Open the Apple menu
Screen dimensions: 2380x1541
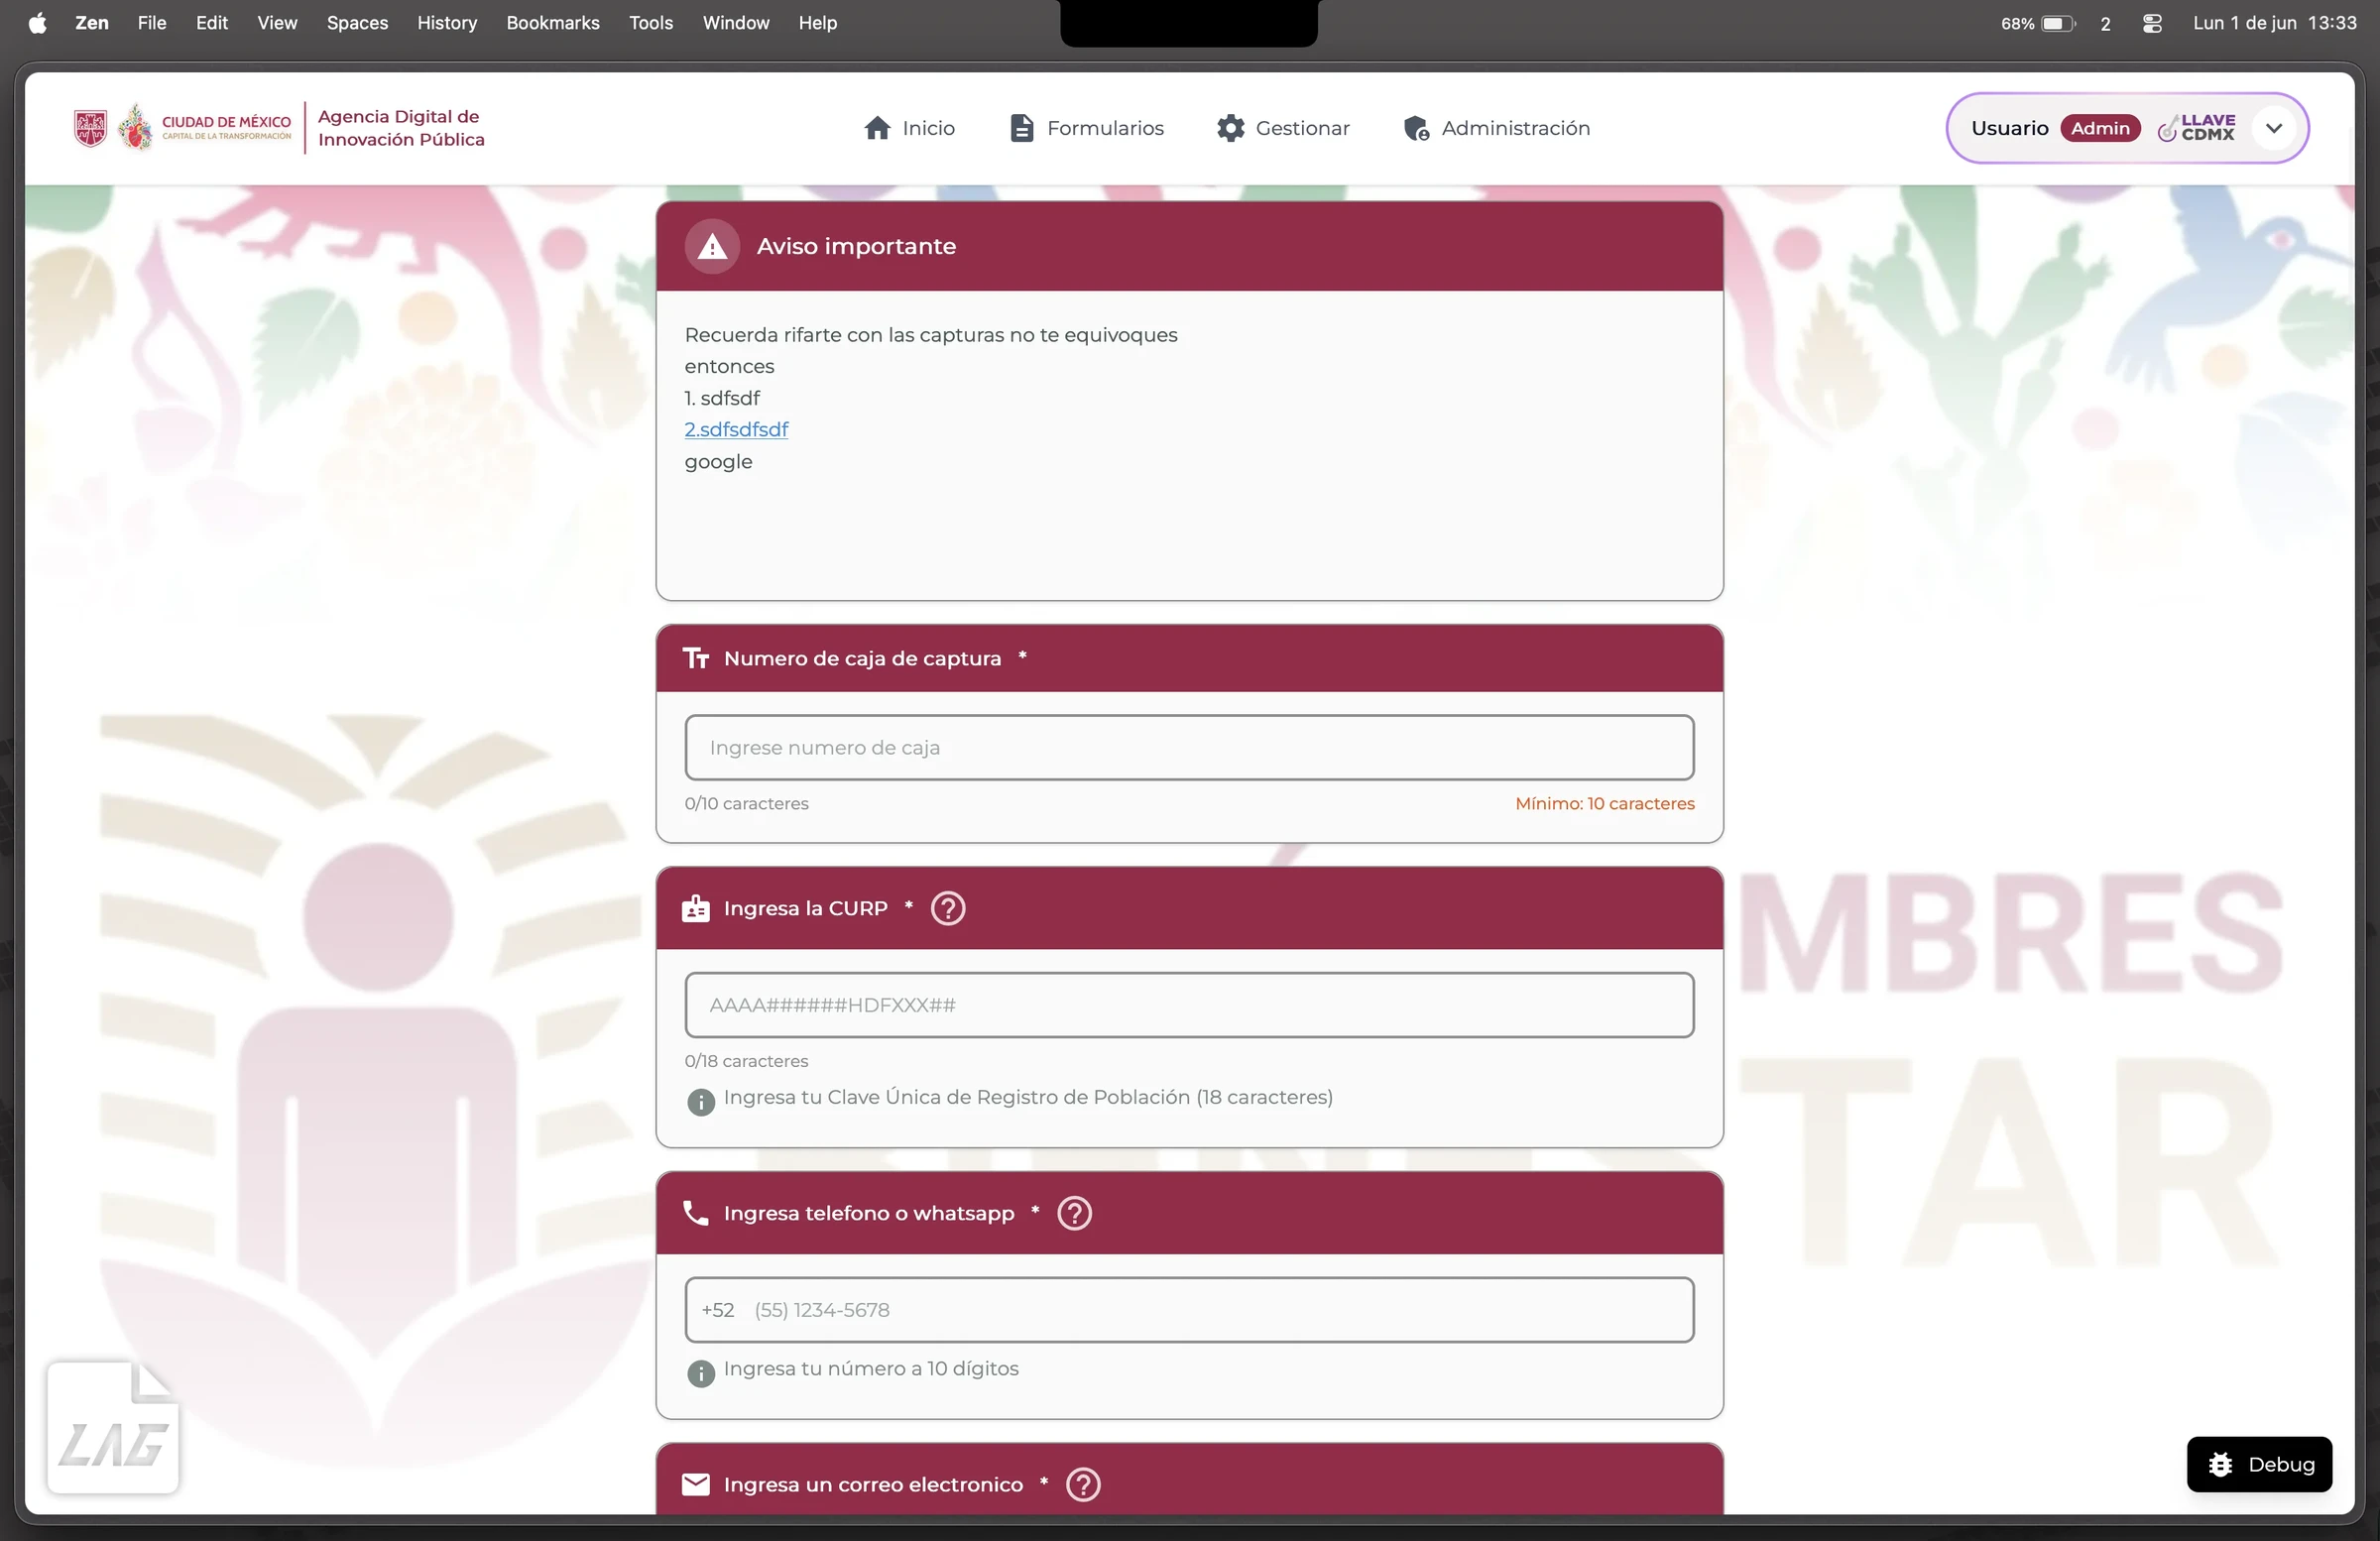pos(38,22)
